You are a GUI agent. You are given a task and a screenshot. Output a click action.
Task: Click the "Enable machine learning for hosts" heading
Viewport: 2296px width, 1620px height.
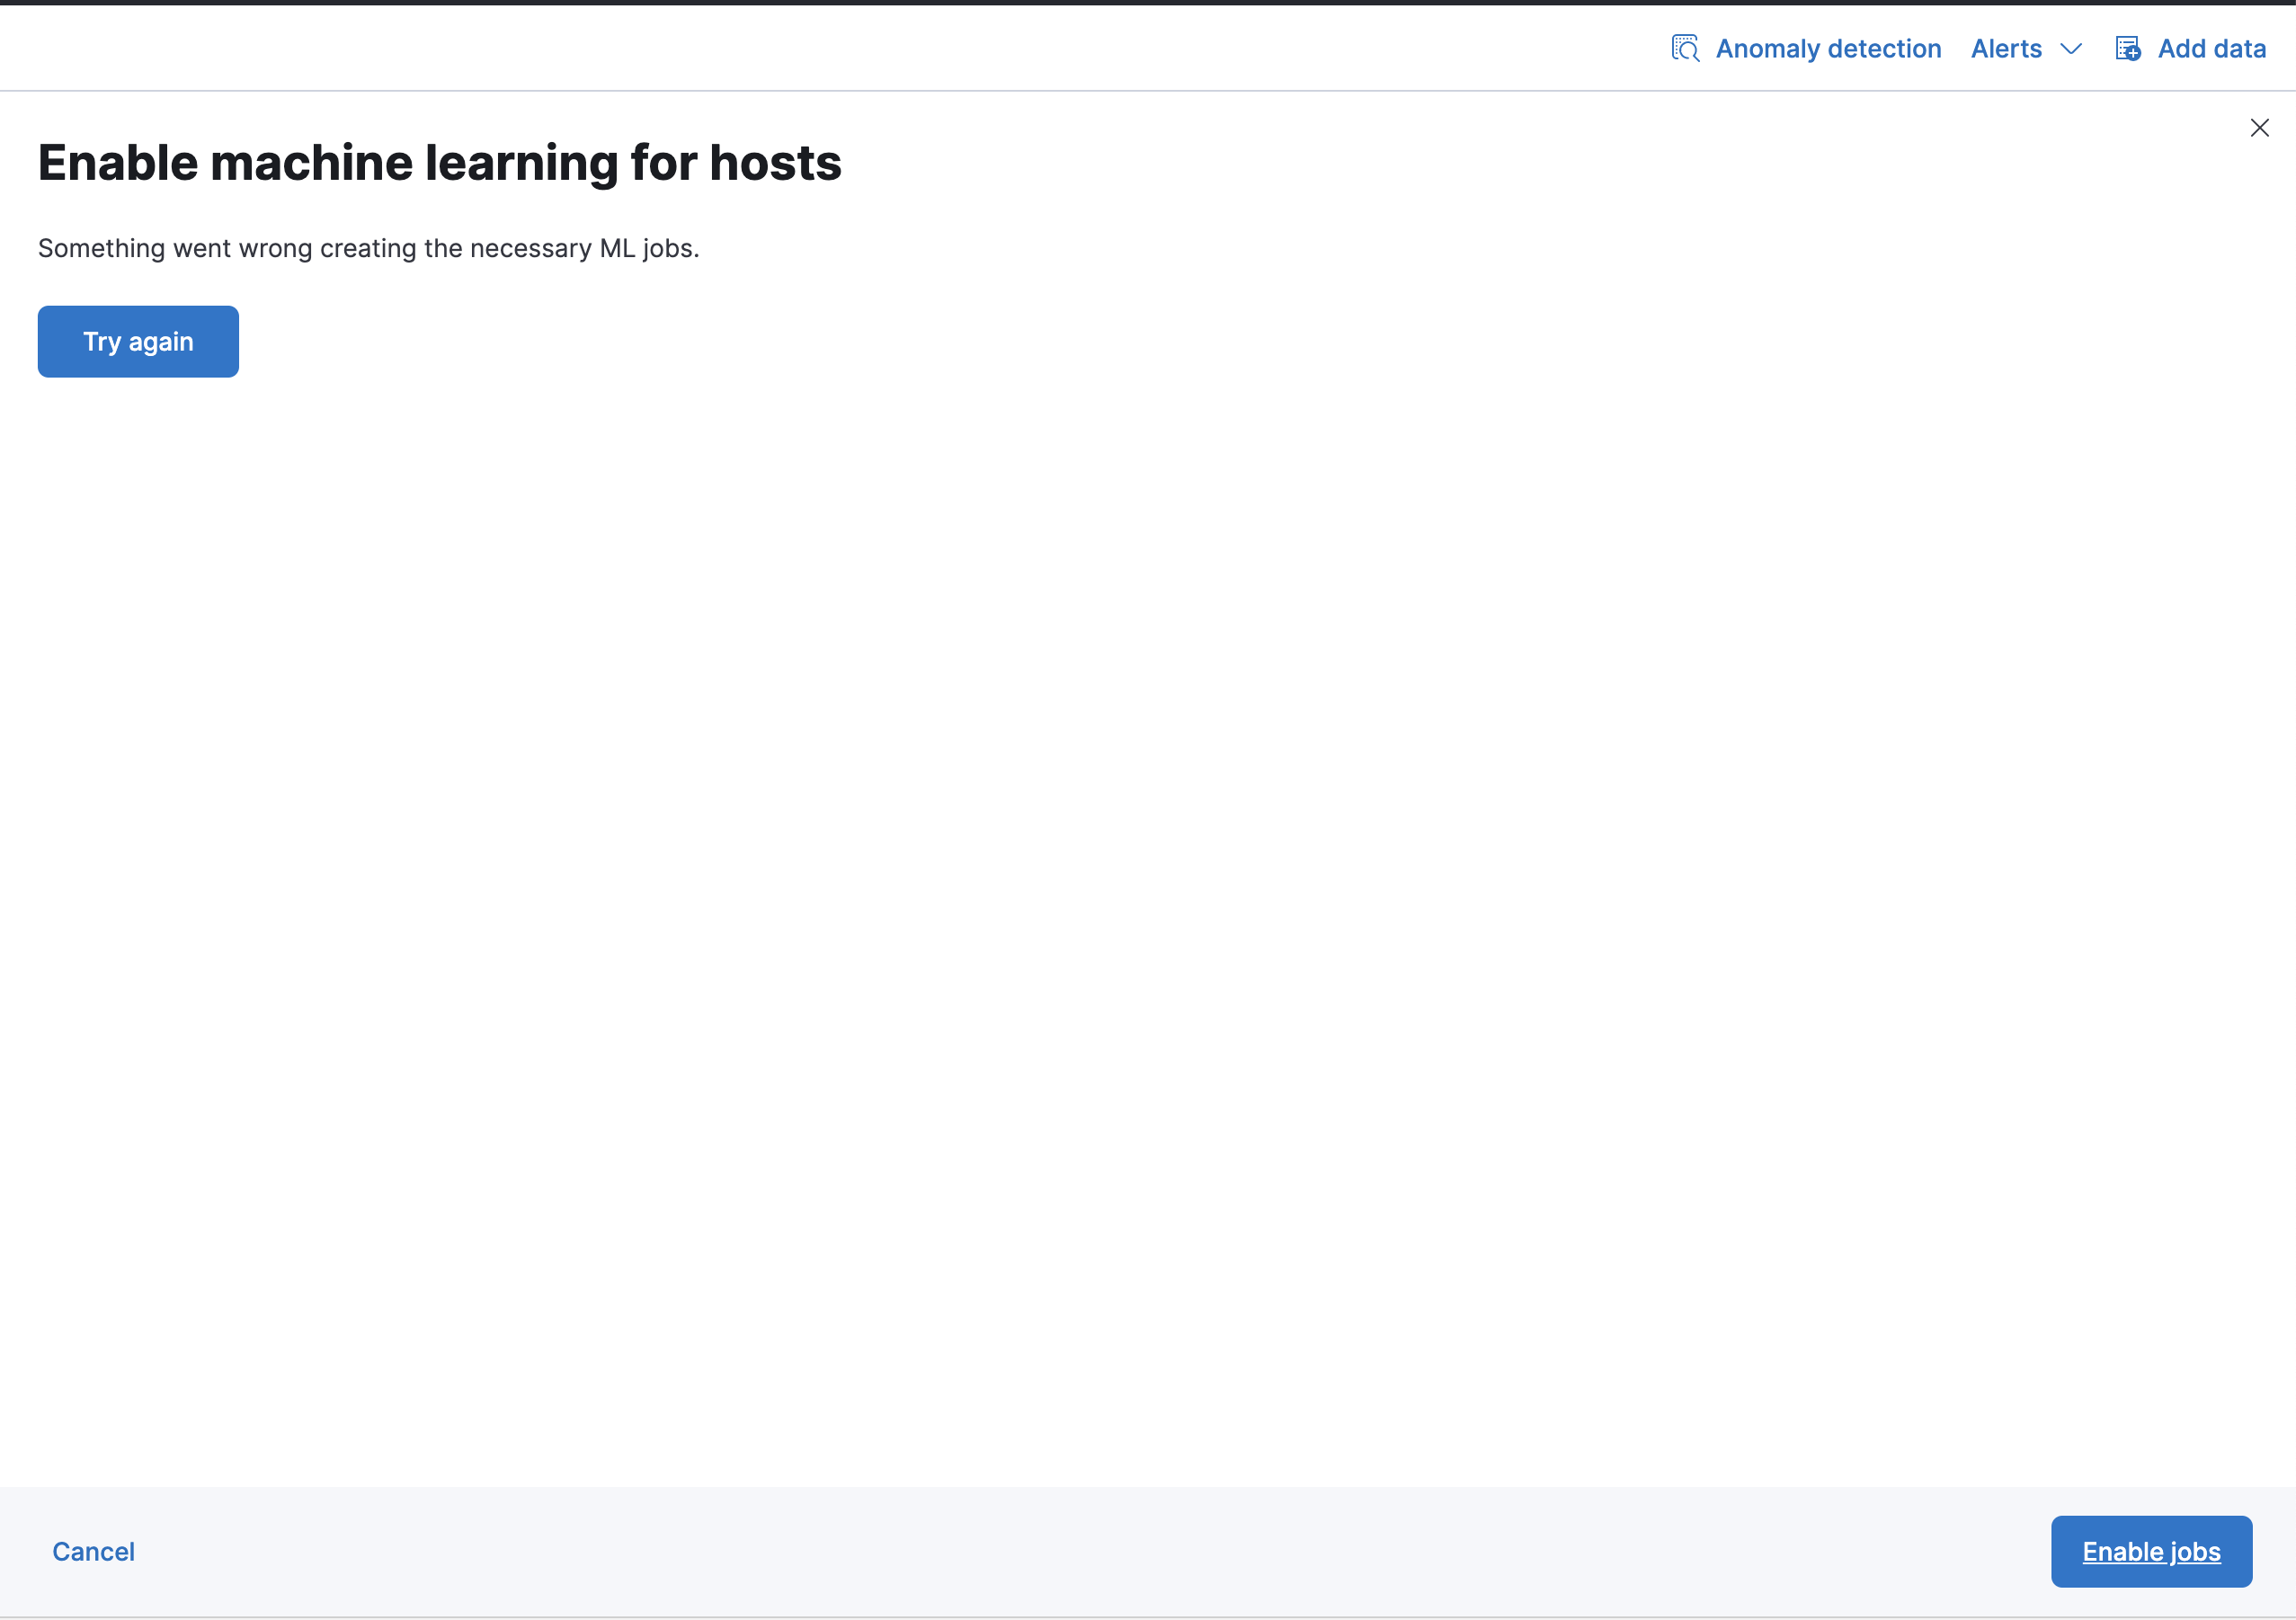point(439,163)
